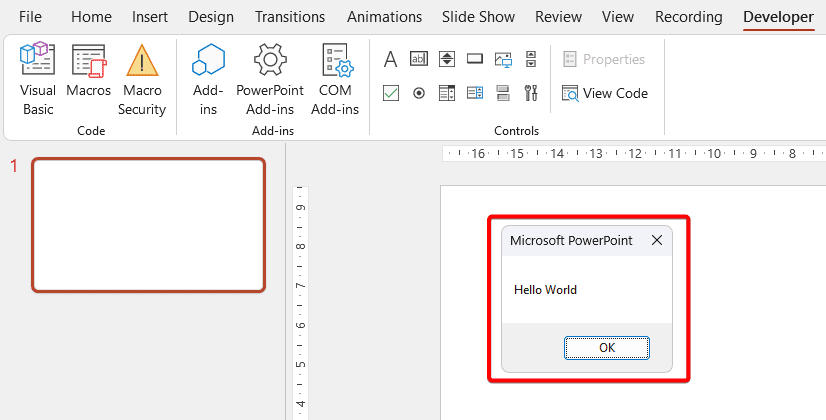Close the Microsoft PowerPoint message box
This screenshot has width=826, height=420.
pyautogui.click(x=656, y=240)
